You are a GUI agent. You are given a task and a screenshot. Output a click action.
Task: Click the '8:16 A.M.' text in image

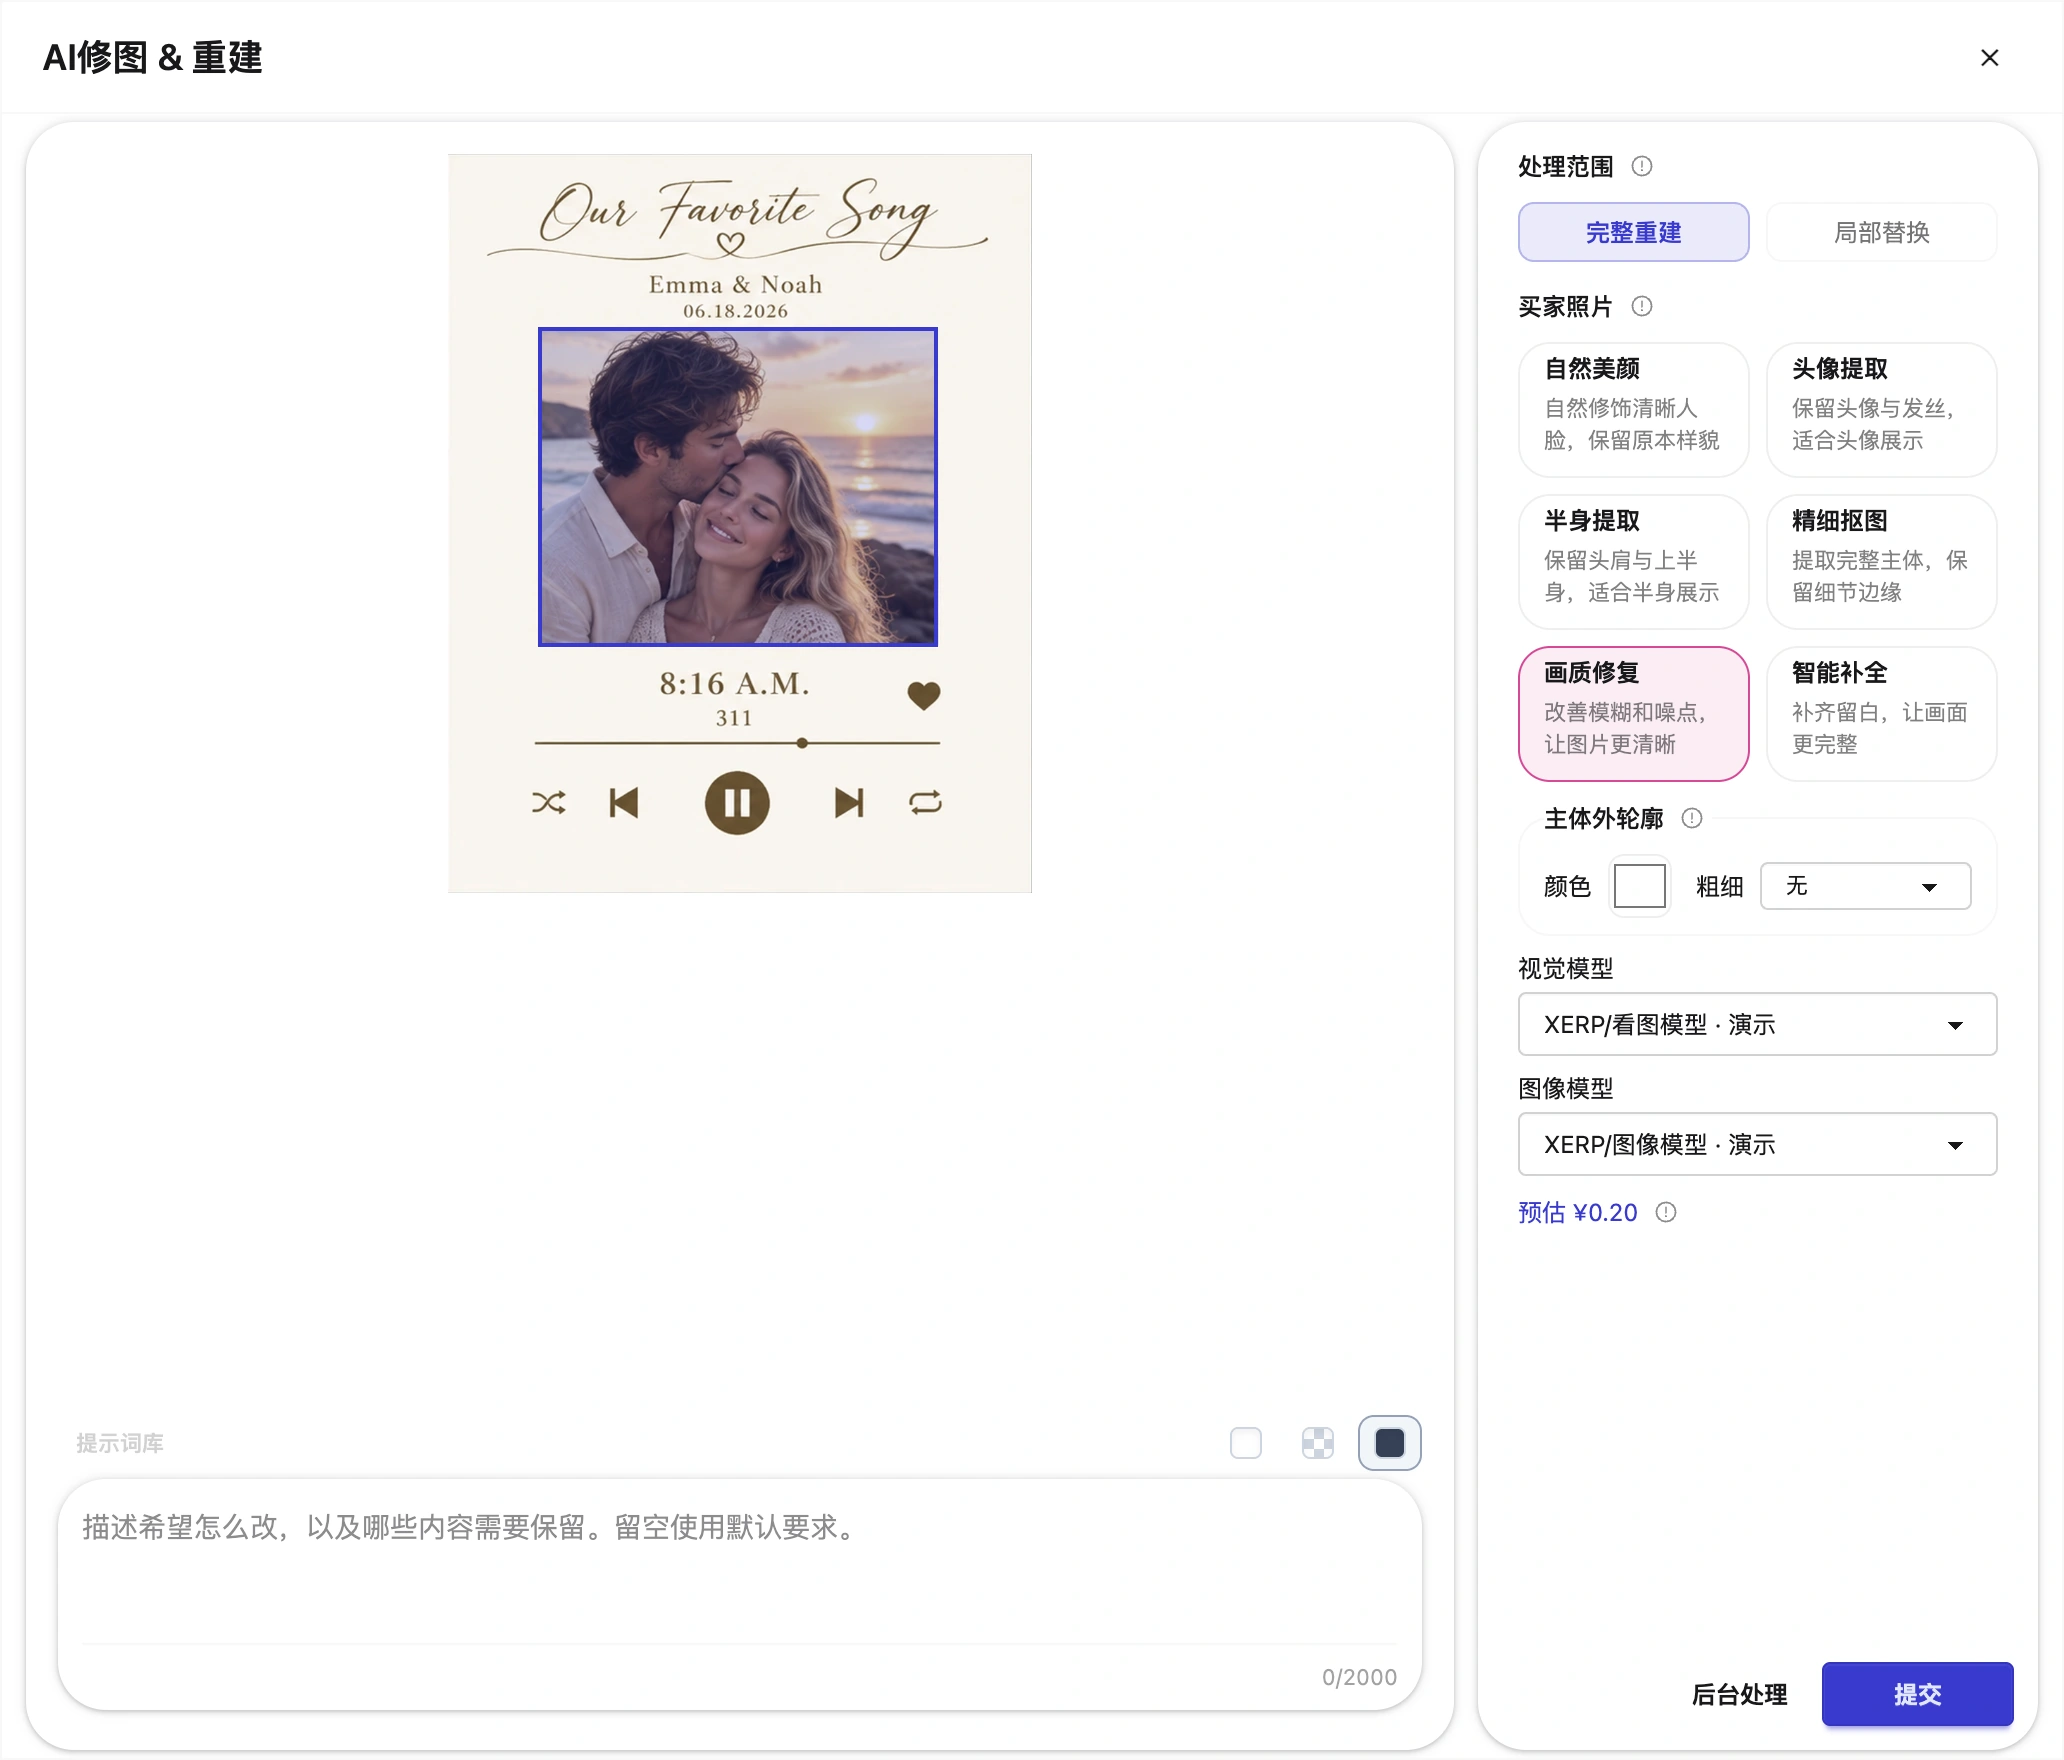coord(734,683)
